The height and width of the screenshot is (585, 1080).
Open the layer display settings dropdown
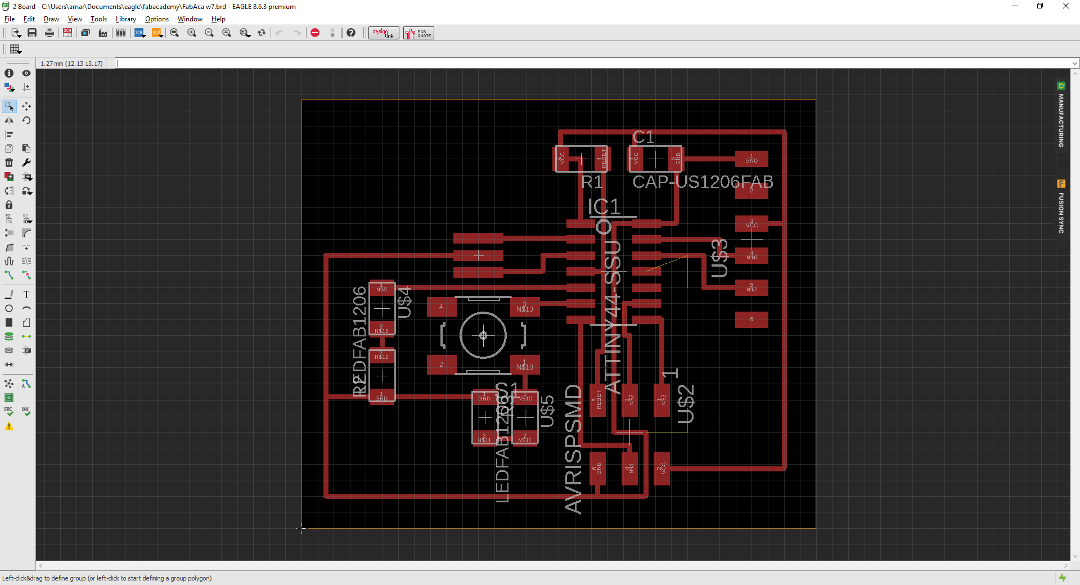[x=9, y=87]
